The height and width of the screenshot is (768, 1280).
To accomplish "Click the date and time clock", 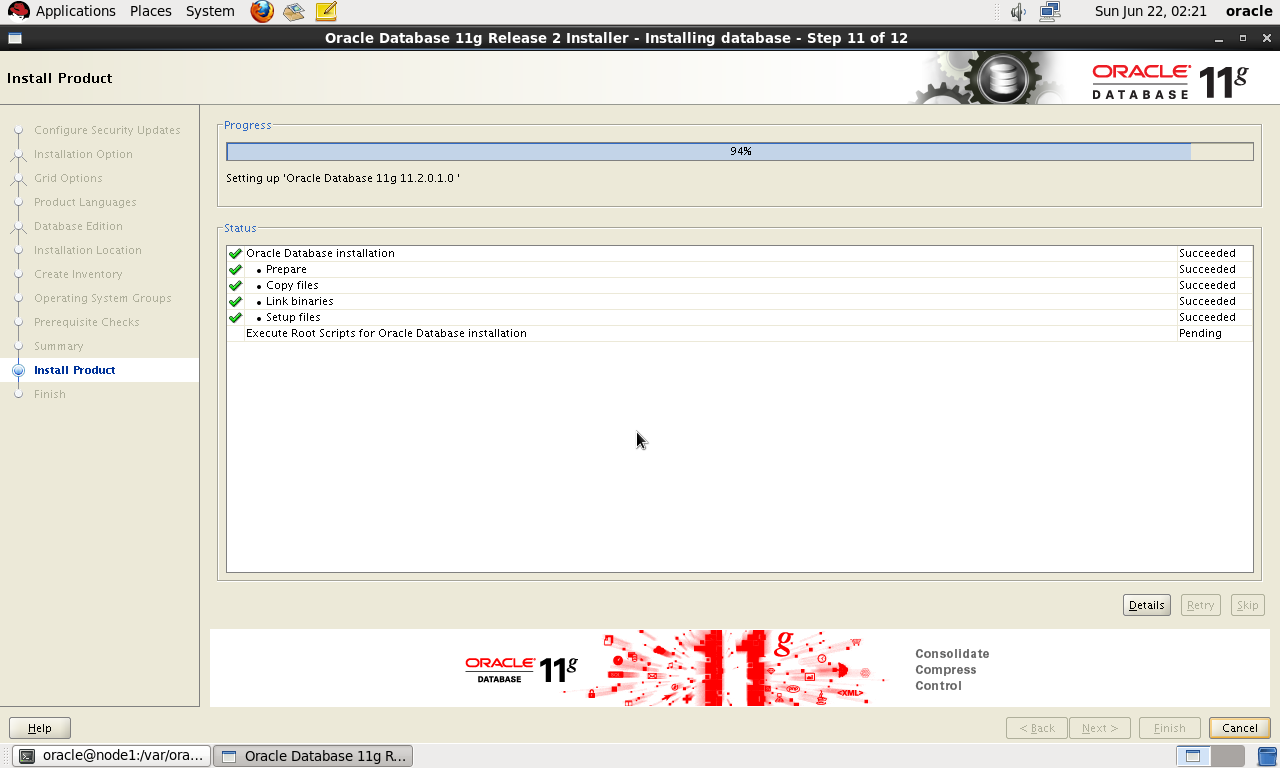I will (1151, 11).
